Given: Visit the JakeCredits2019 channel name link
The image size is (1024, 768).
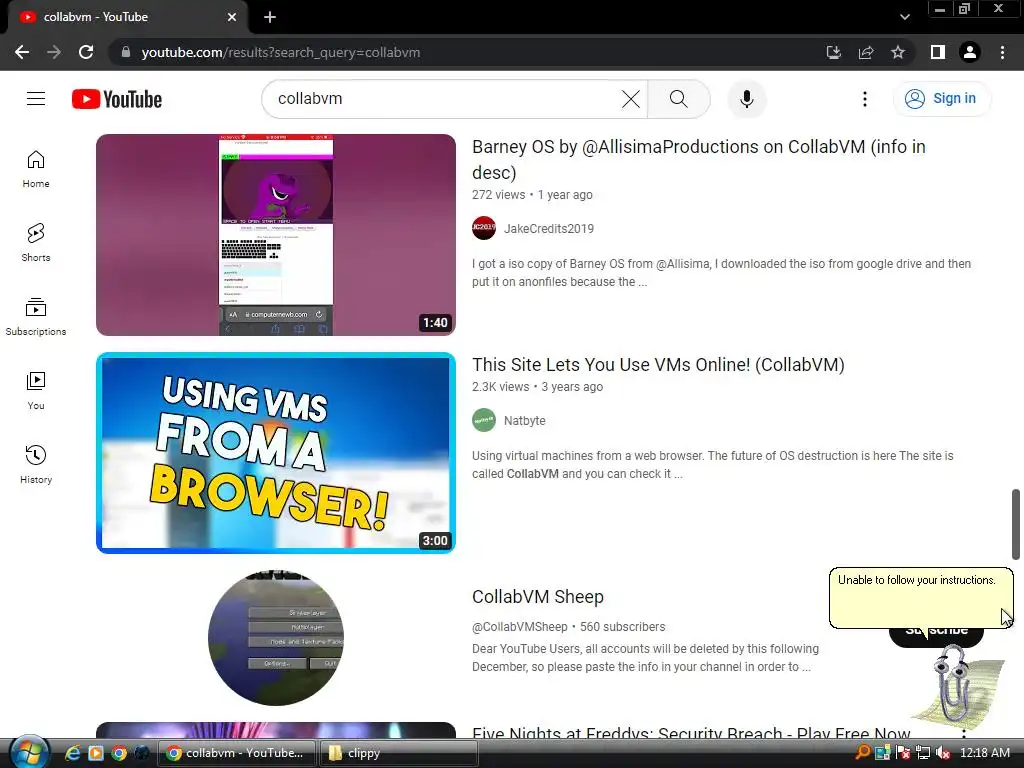Looking at the screenshot, I should [x=549, y=229].
